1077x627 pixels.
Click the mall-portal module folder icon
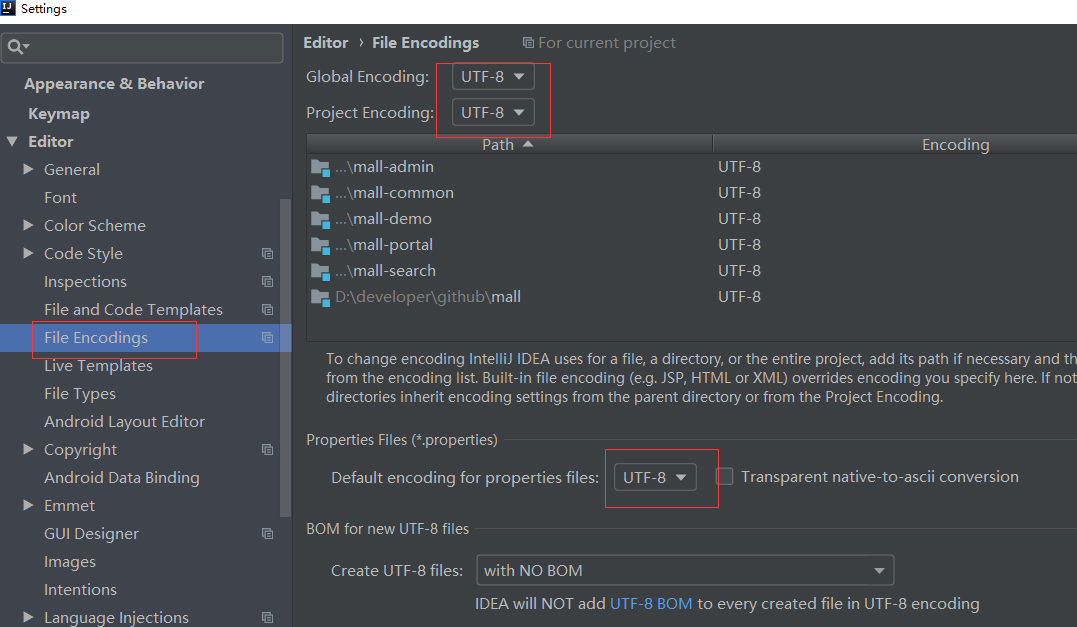tap(320, 245)
